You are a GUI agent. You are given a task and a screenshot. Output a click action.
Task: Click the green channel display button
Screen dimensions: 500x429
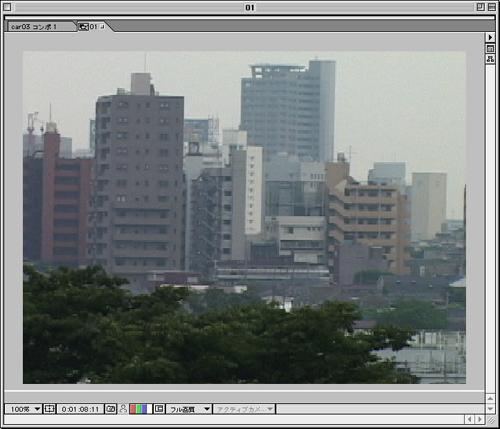click(139, 409)
